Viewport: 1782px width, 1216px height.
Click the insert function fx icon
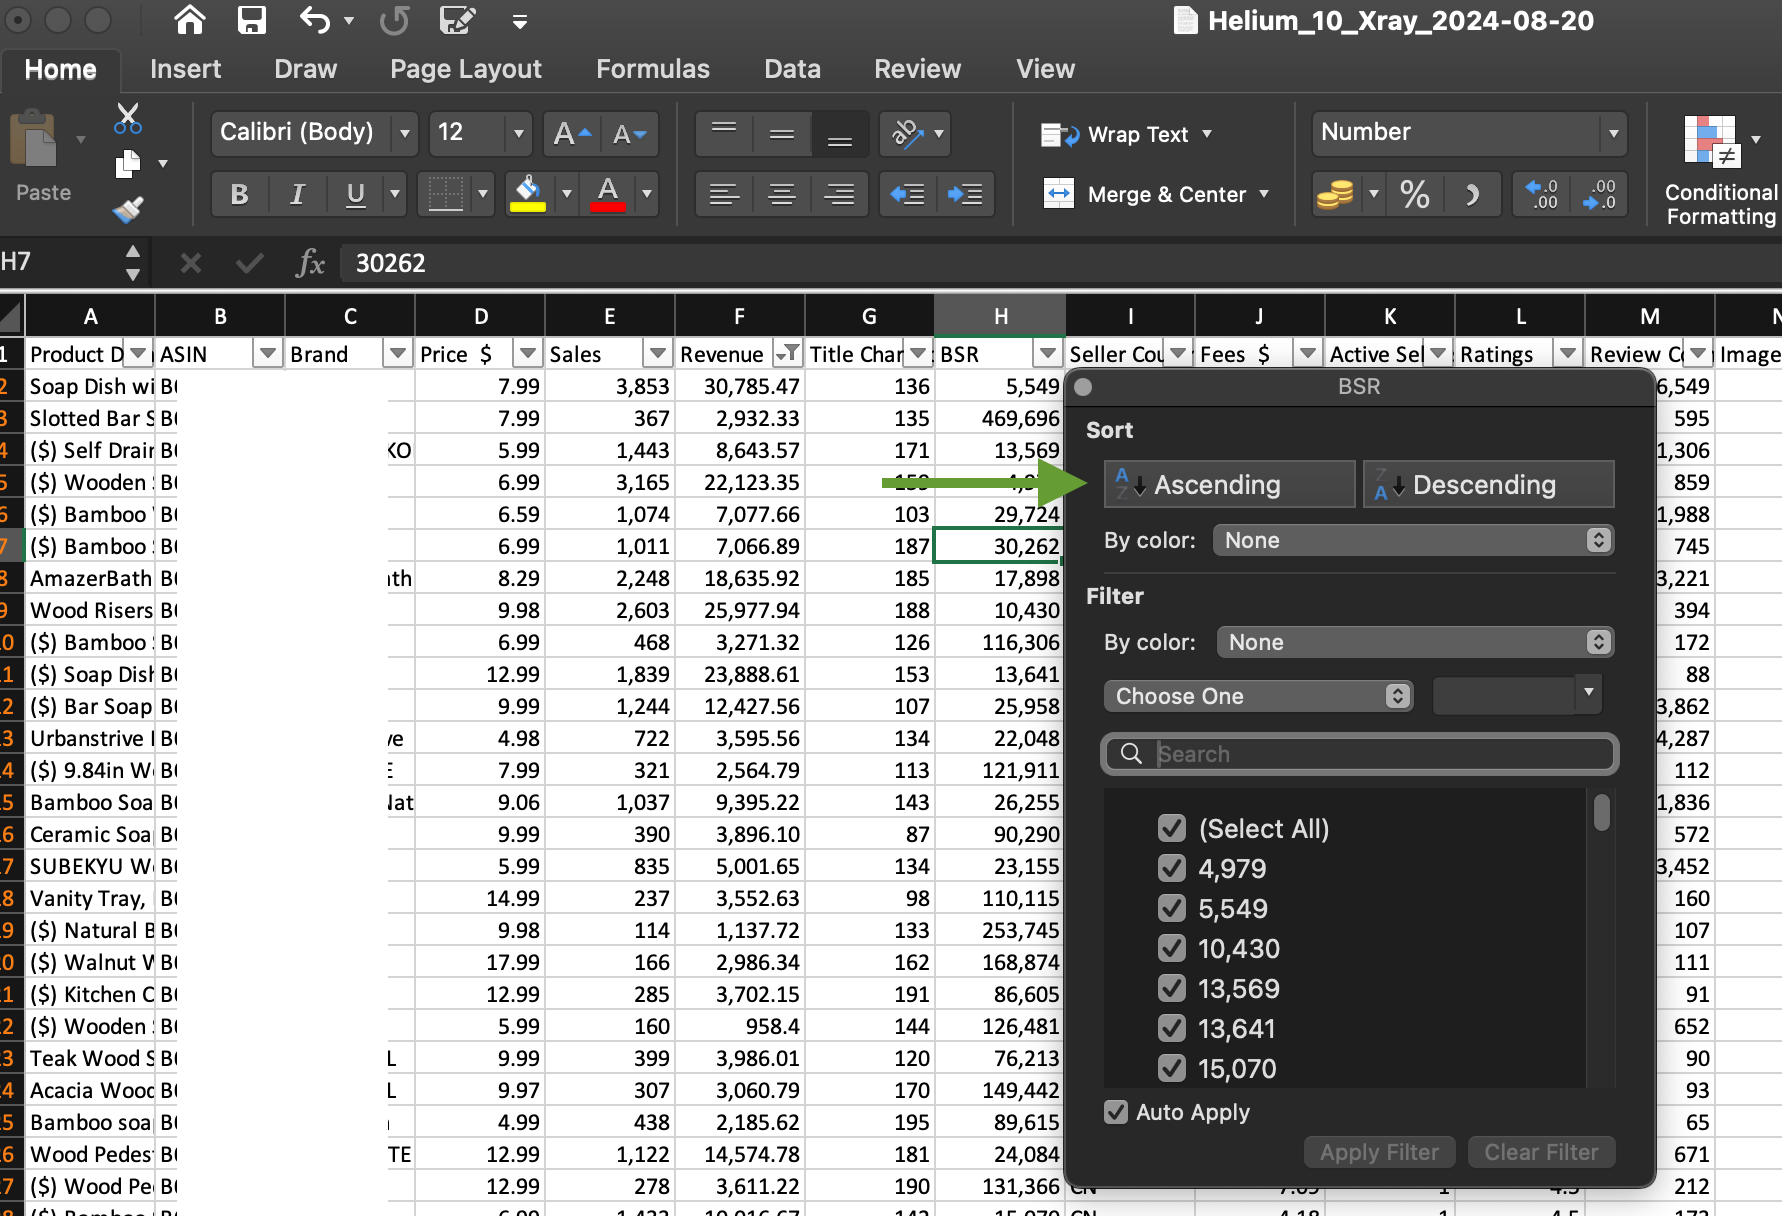(310, 263)
